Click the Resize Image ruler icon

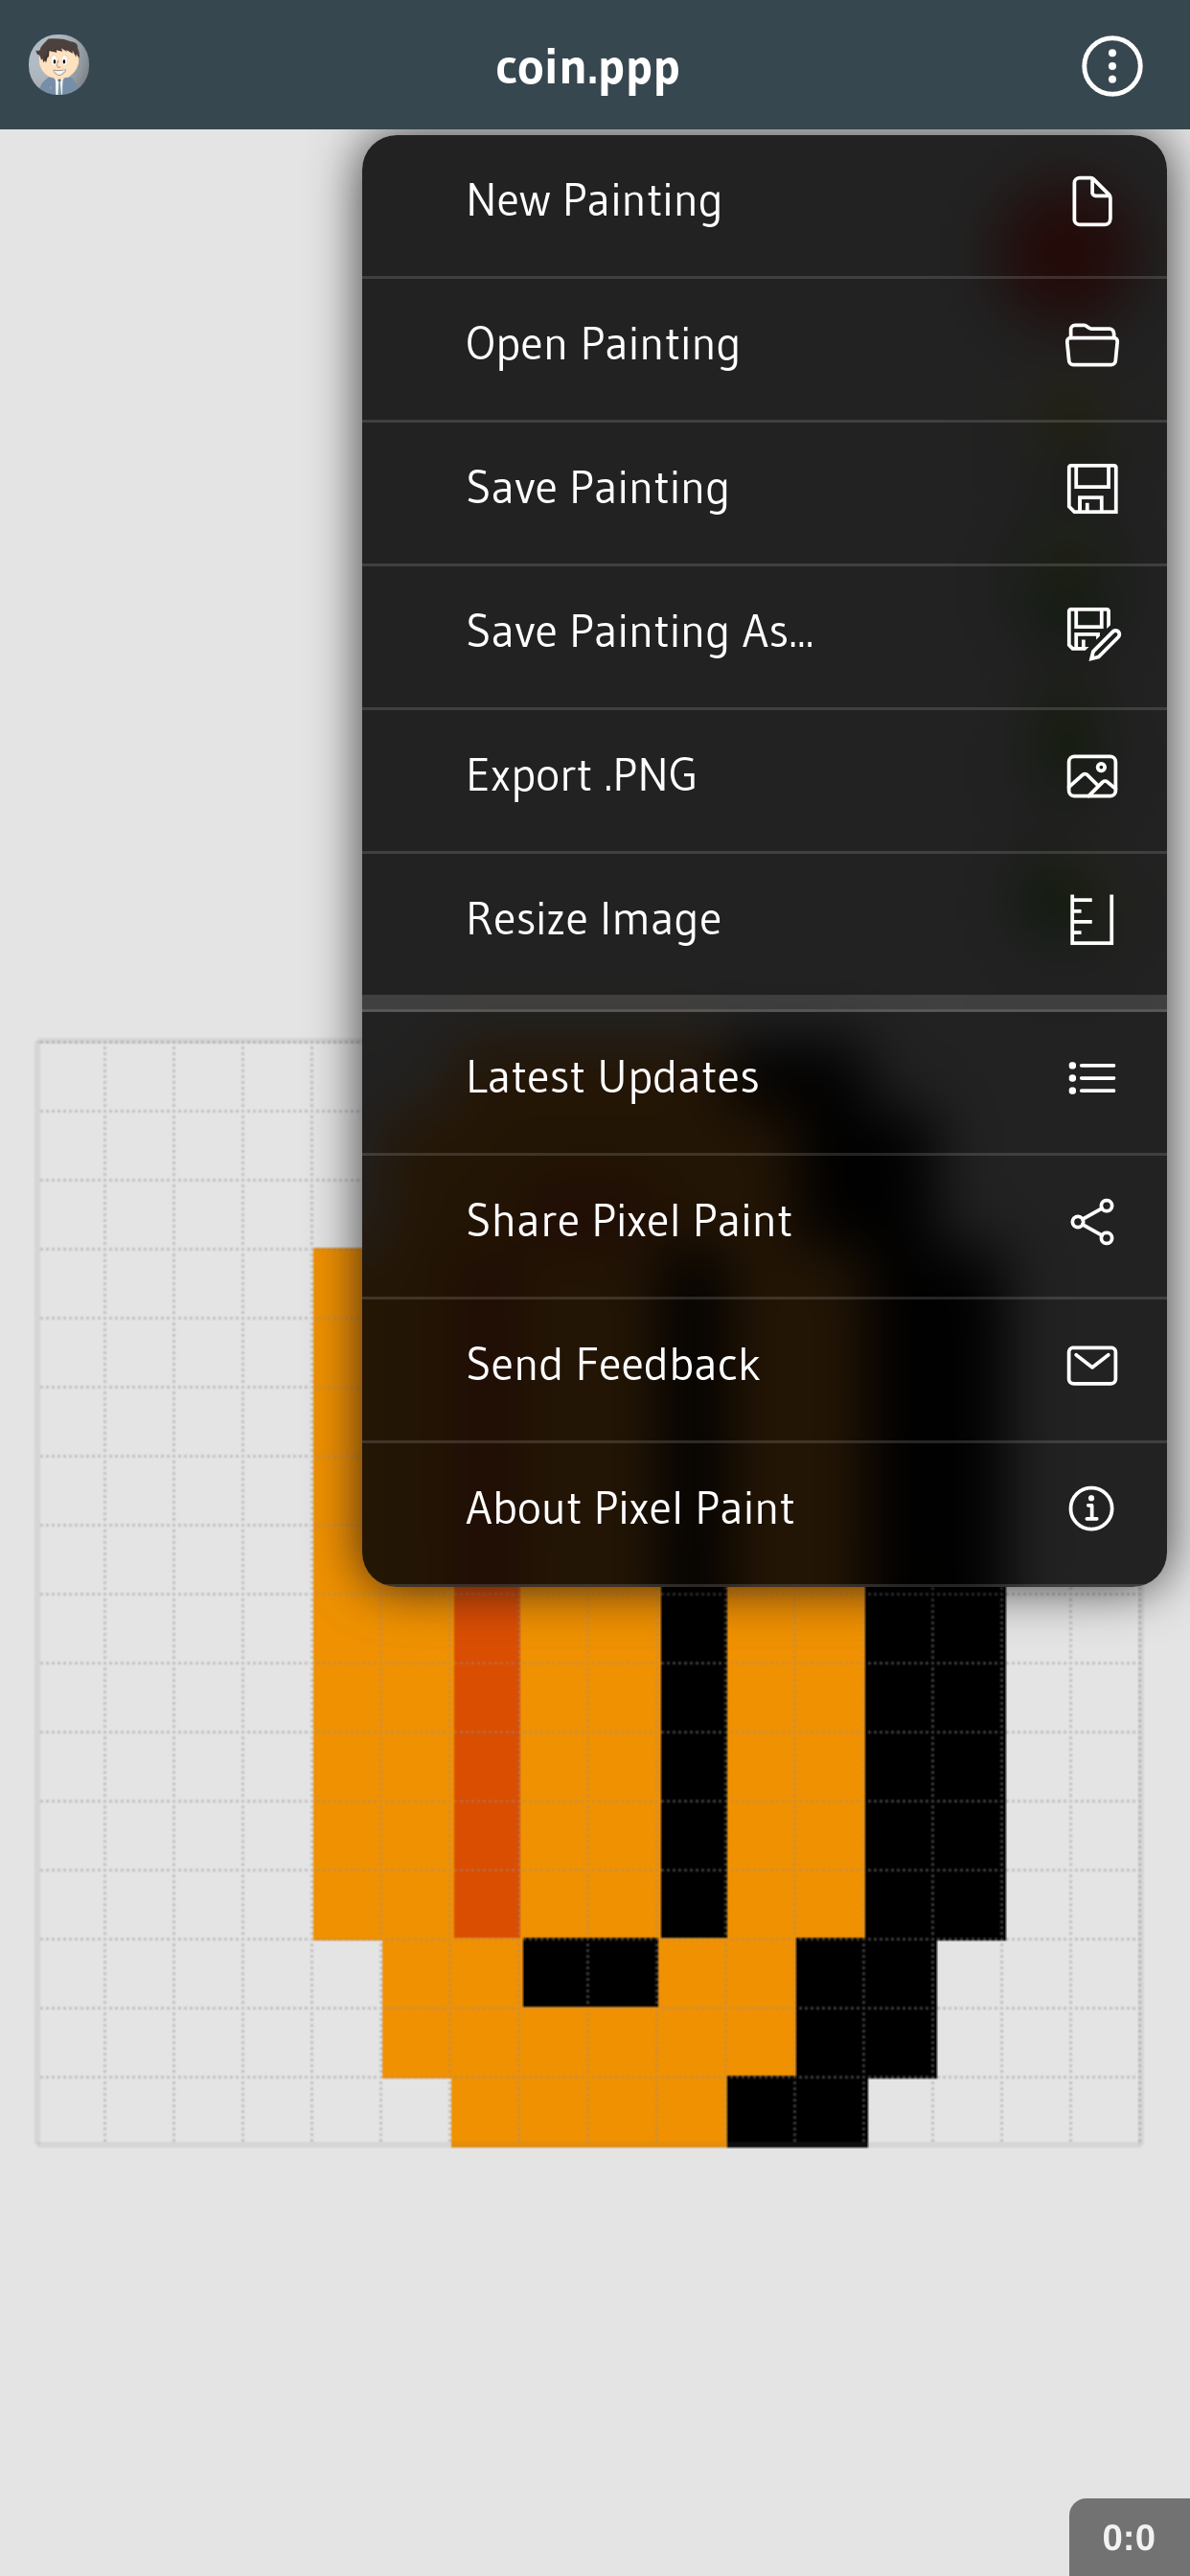(1091, 920)
